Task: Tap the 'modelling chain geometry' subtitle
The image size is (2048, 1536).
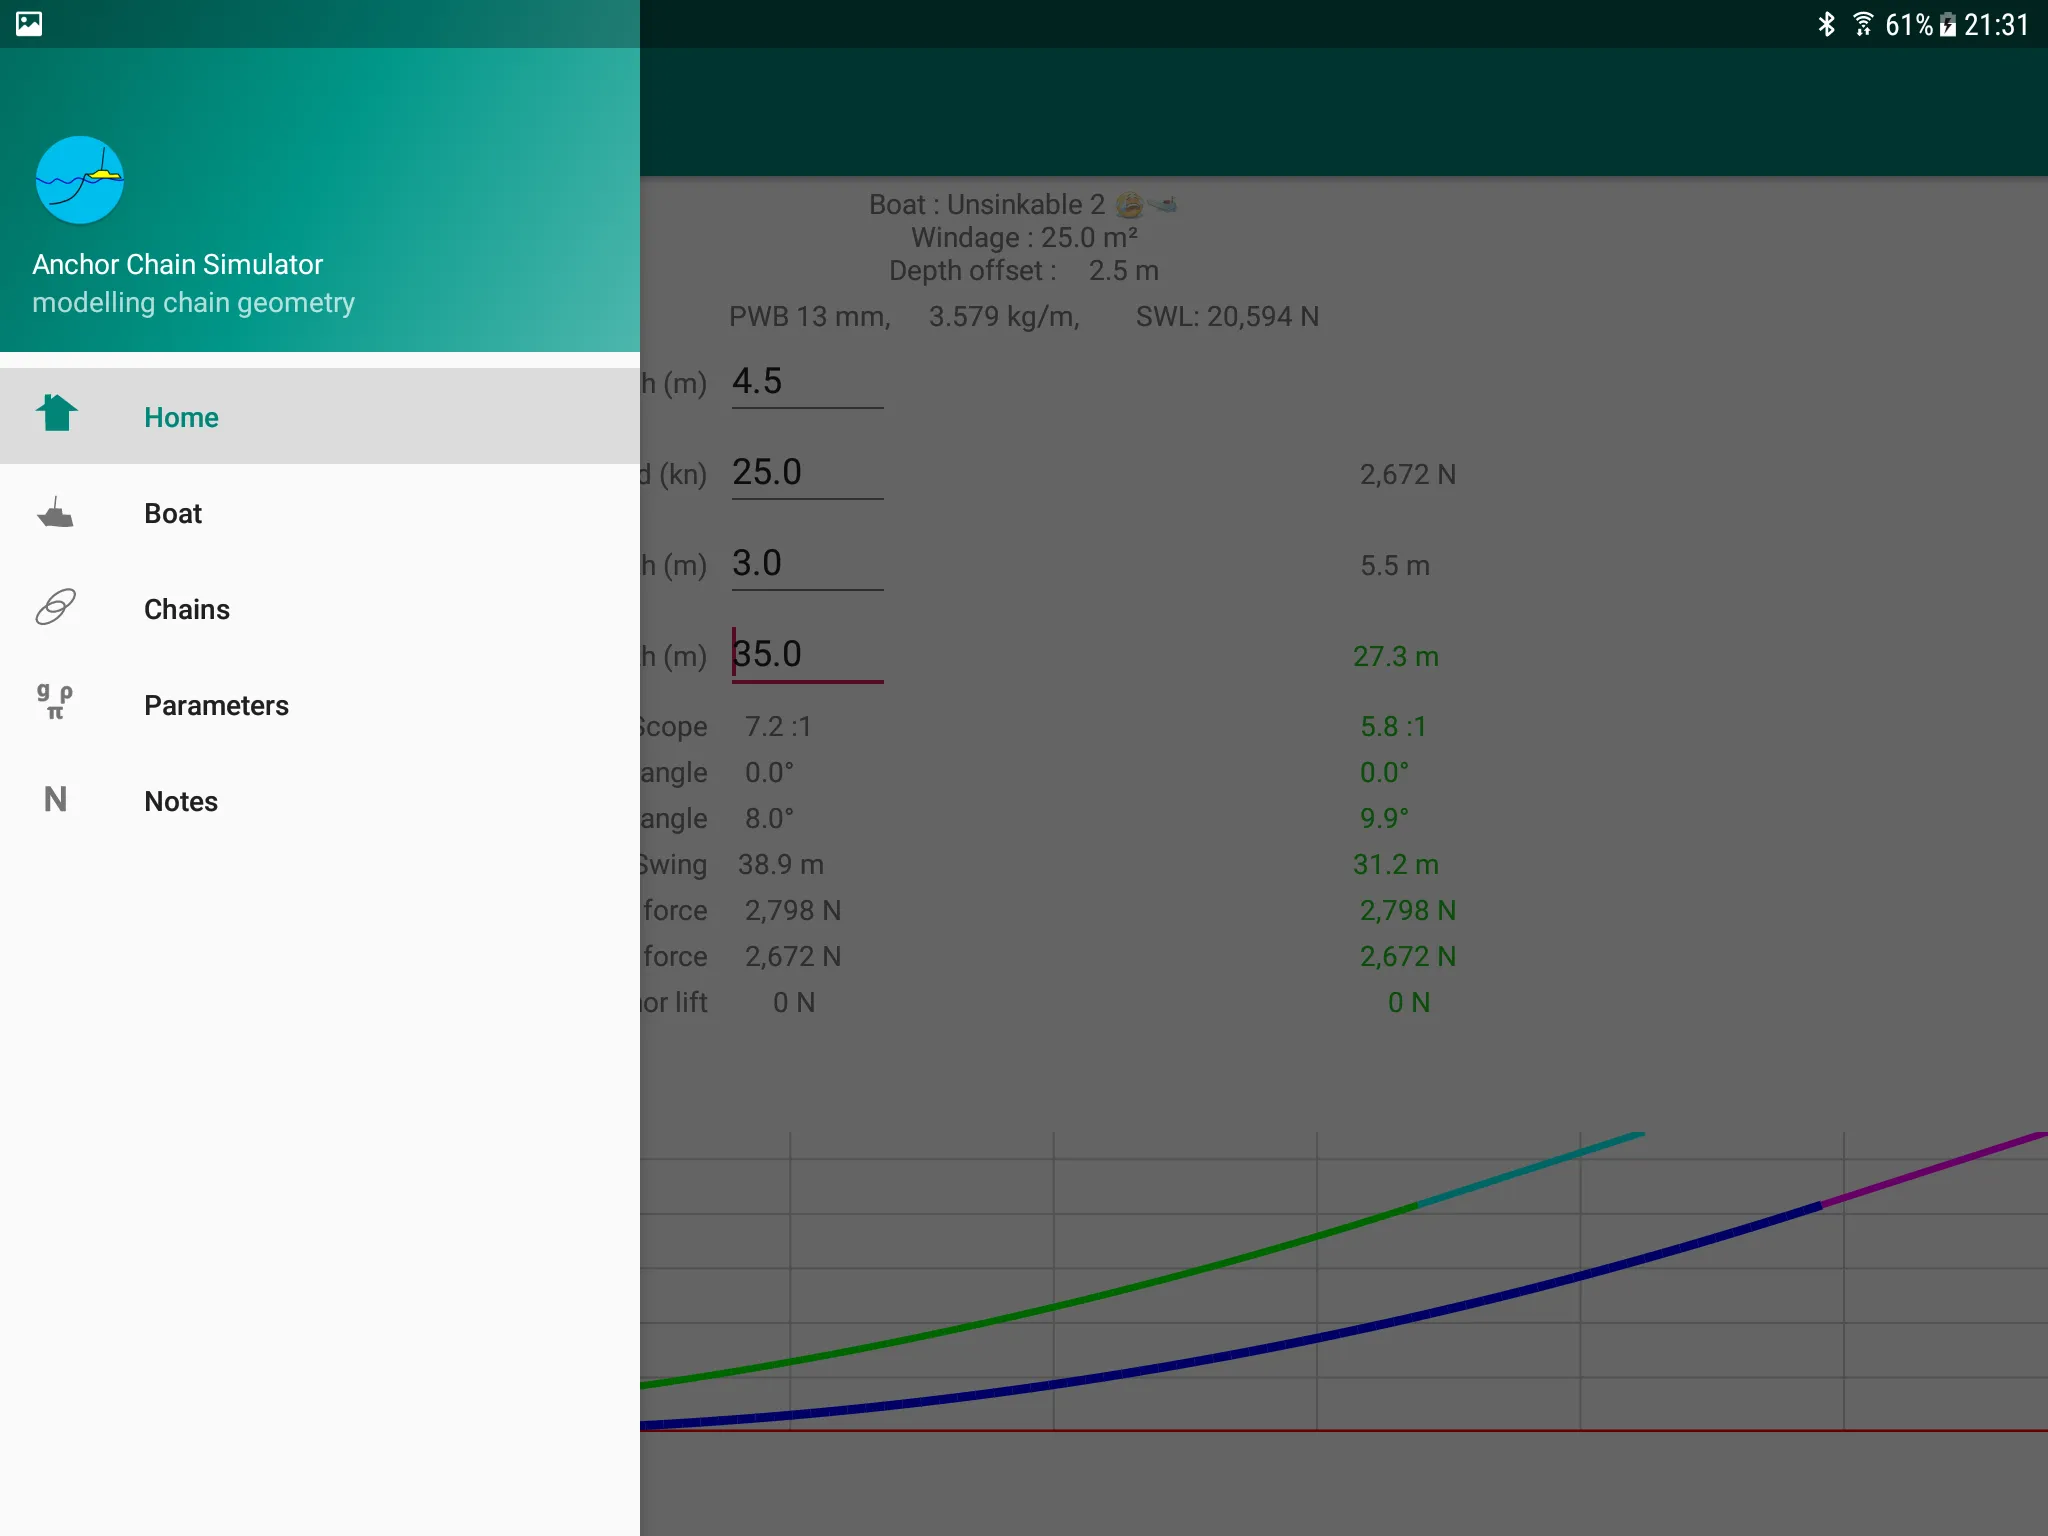Action: pos(193,302)
